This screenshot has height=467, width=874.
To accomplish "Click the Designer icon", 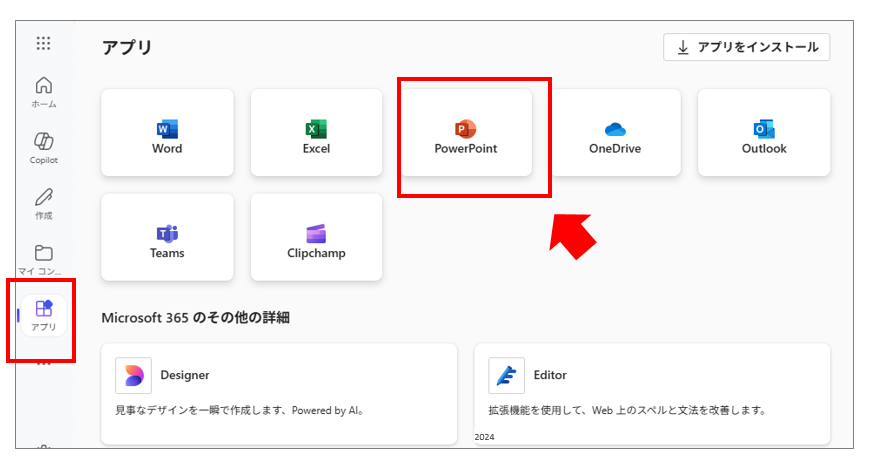I will coord(133,376).
